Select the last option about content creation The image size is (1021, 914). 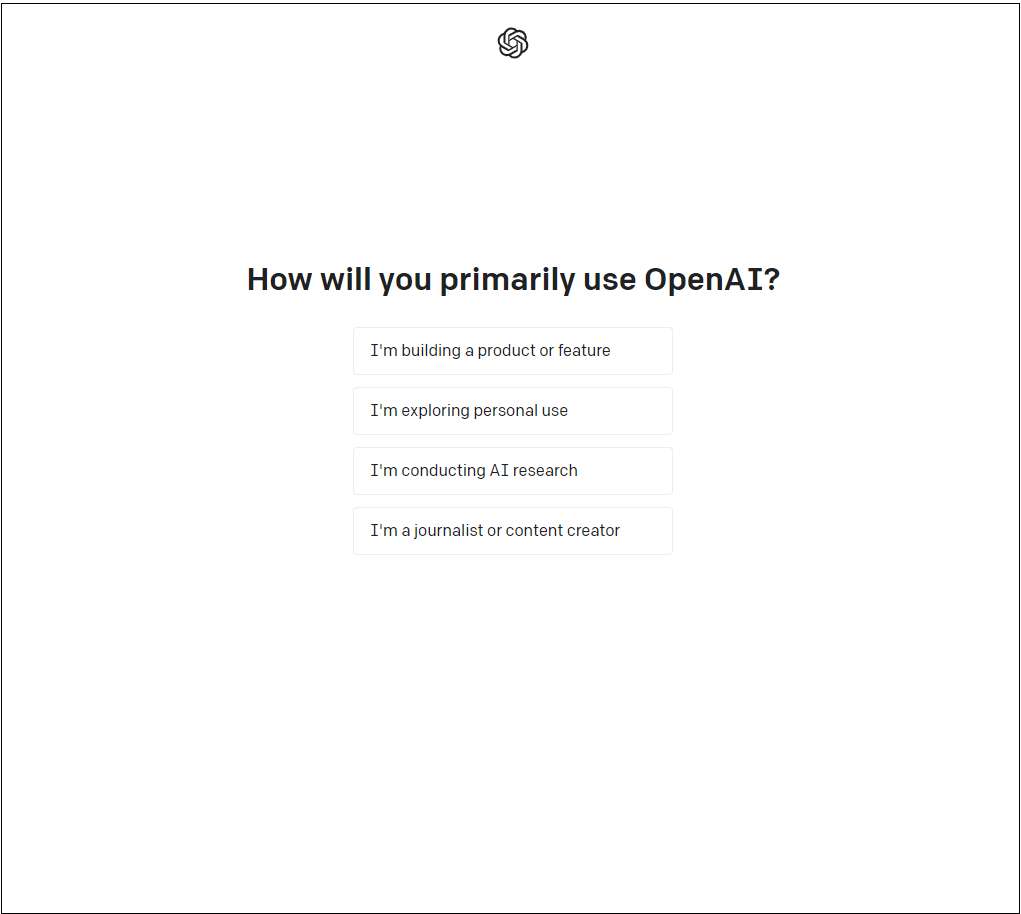pyautogui.click(x=512, y=531)
